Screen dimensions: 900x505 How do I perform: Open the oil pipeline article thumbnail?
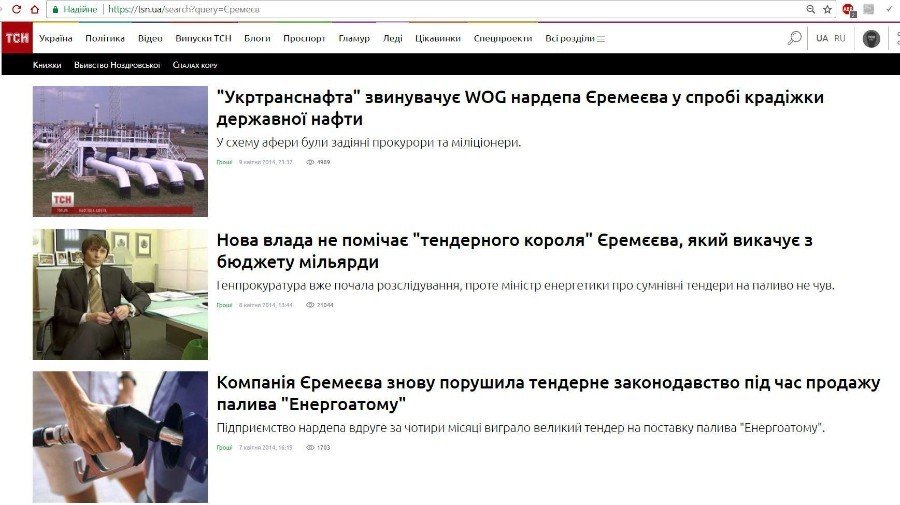120,151
